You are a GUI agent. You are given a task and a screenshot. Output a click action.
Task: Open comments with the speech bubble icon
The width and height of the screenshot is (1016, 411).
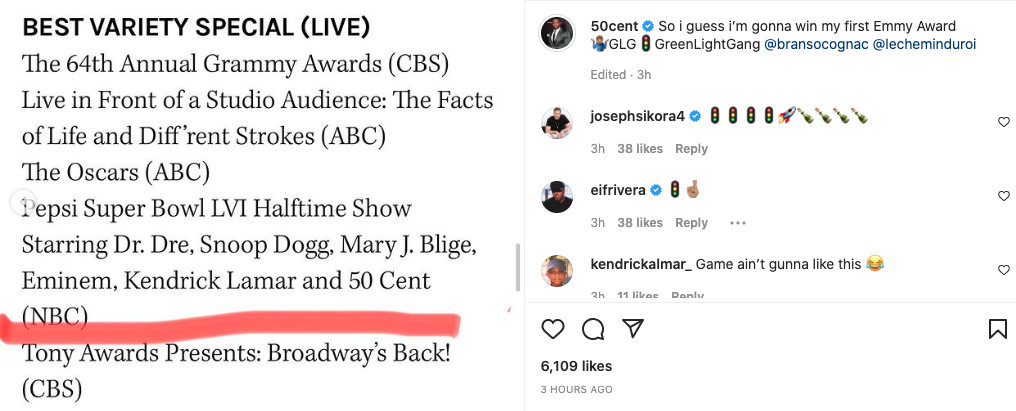pos(593,329)
